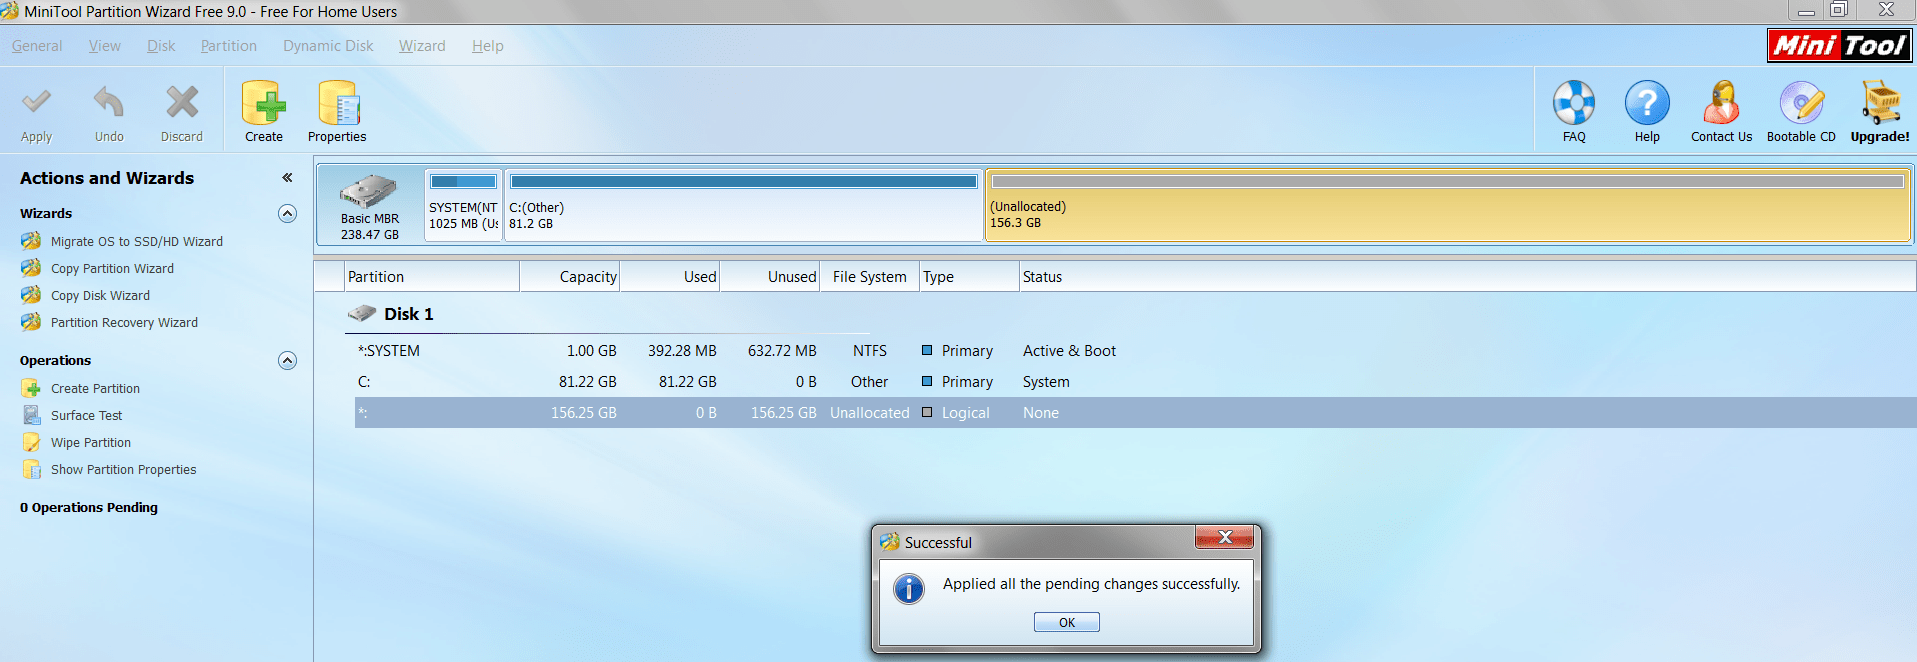The height and width of the screenshot is (662, 1917).
Task: Select the Unallocated 156.3 GB block
Action: [x=1448, y=205]
